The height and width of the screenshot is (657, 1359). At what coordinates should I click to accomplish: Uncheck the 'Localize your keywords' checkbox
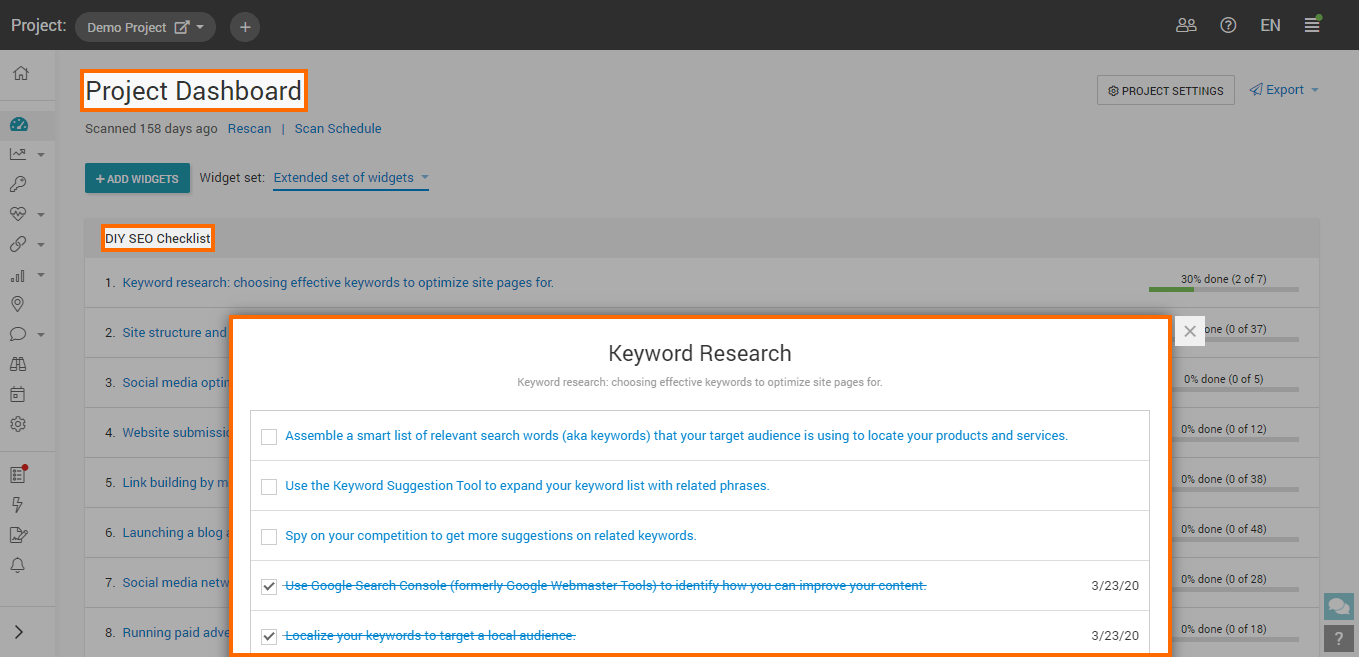[269, 636]
